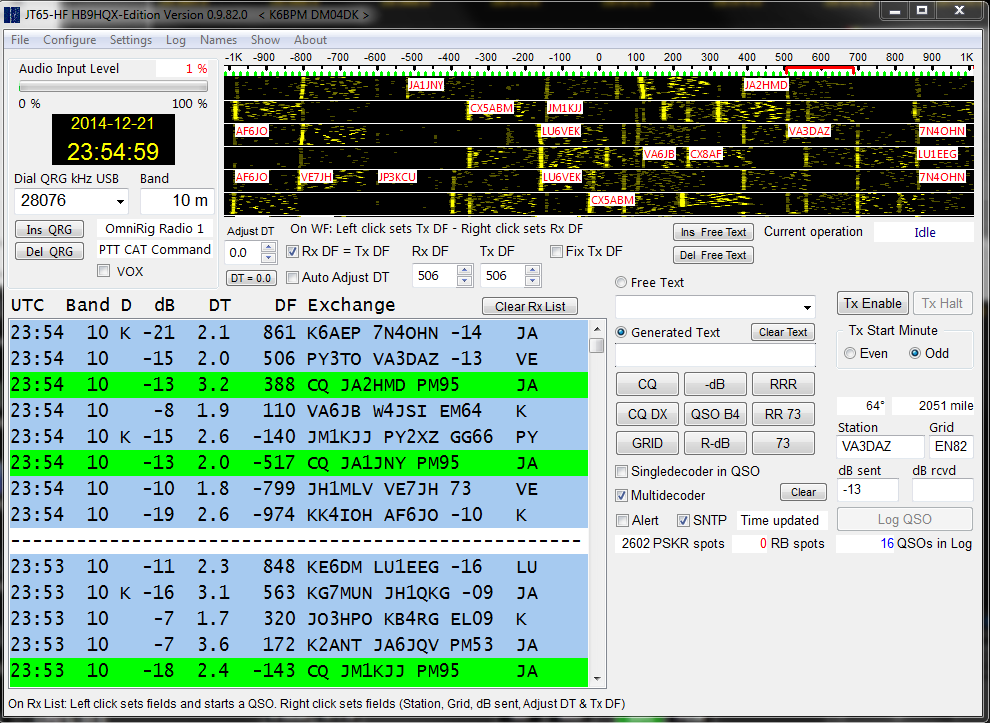The height and width of the screenshot is (723, 990).
Task: Click the Clear Text button
Action: pyautogui.click(x=783, y=332)
